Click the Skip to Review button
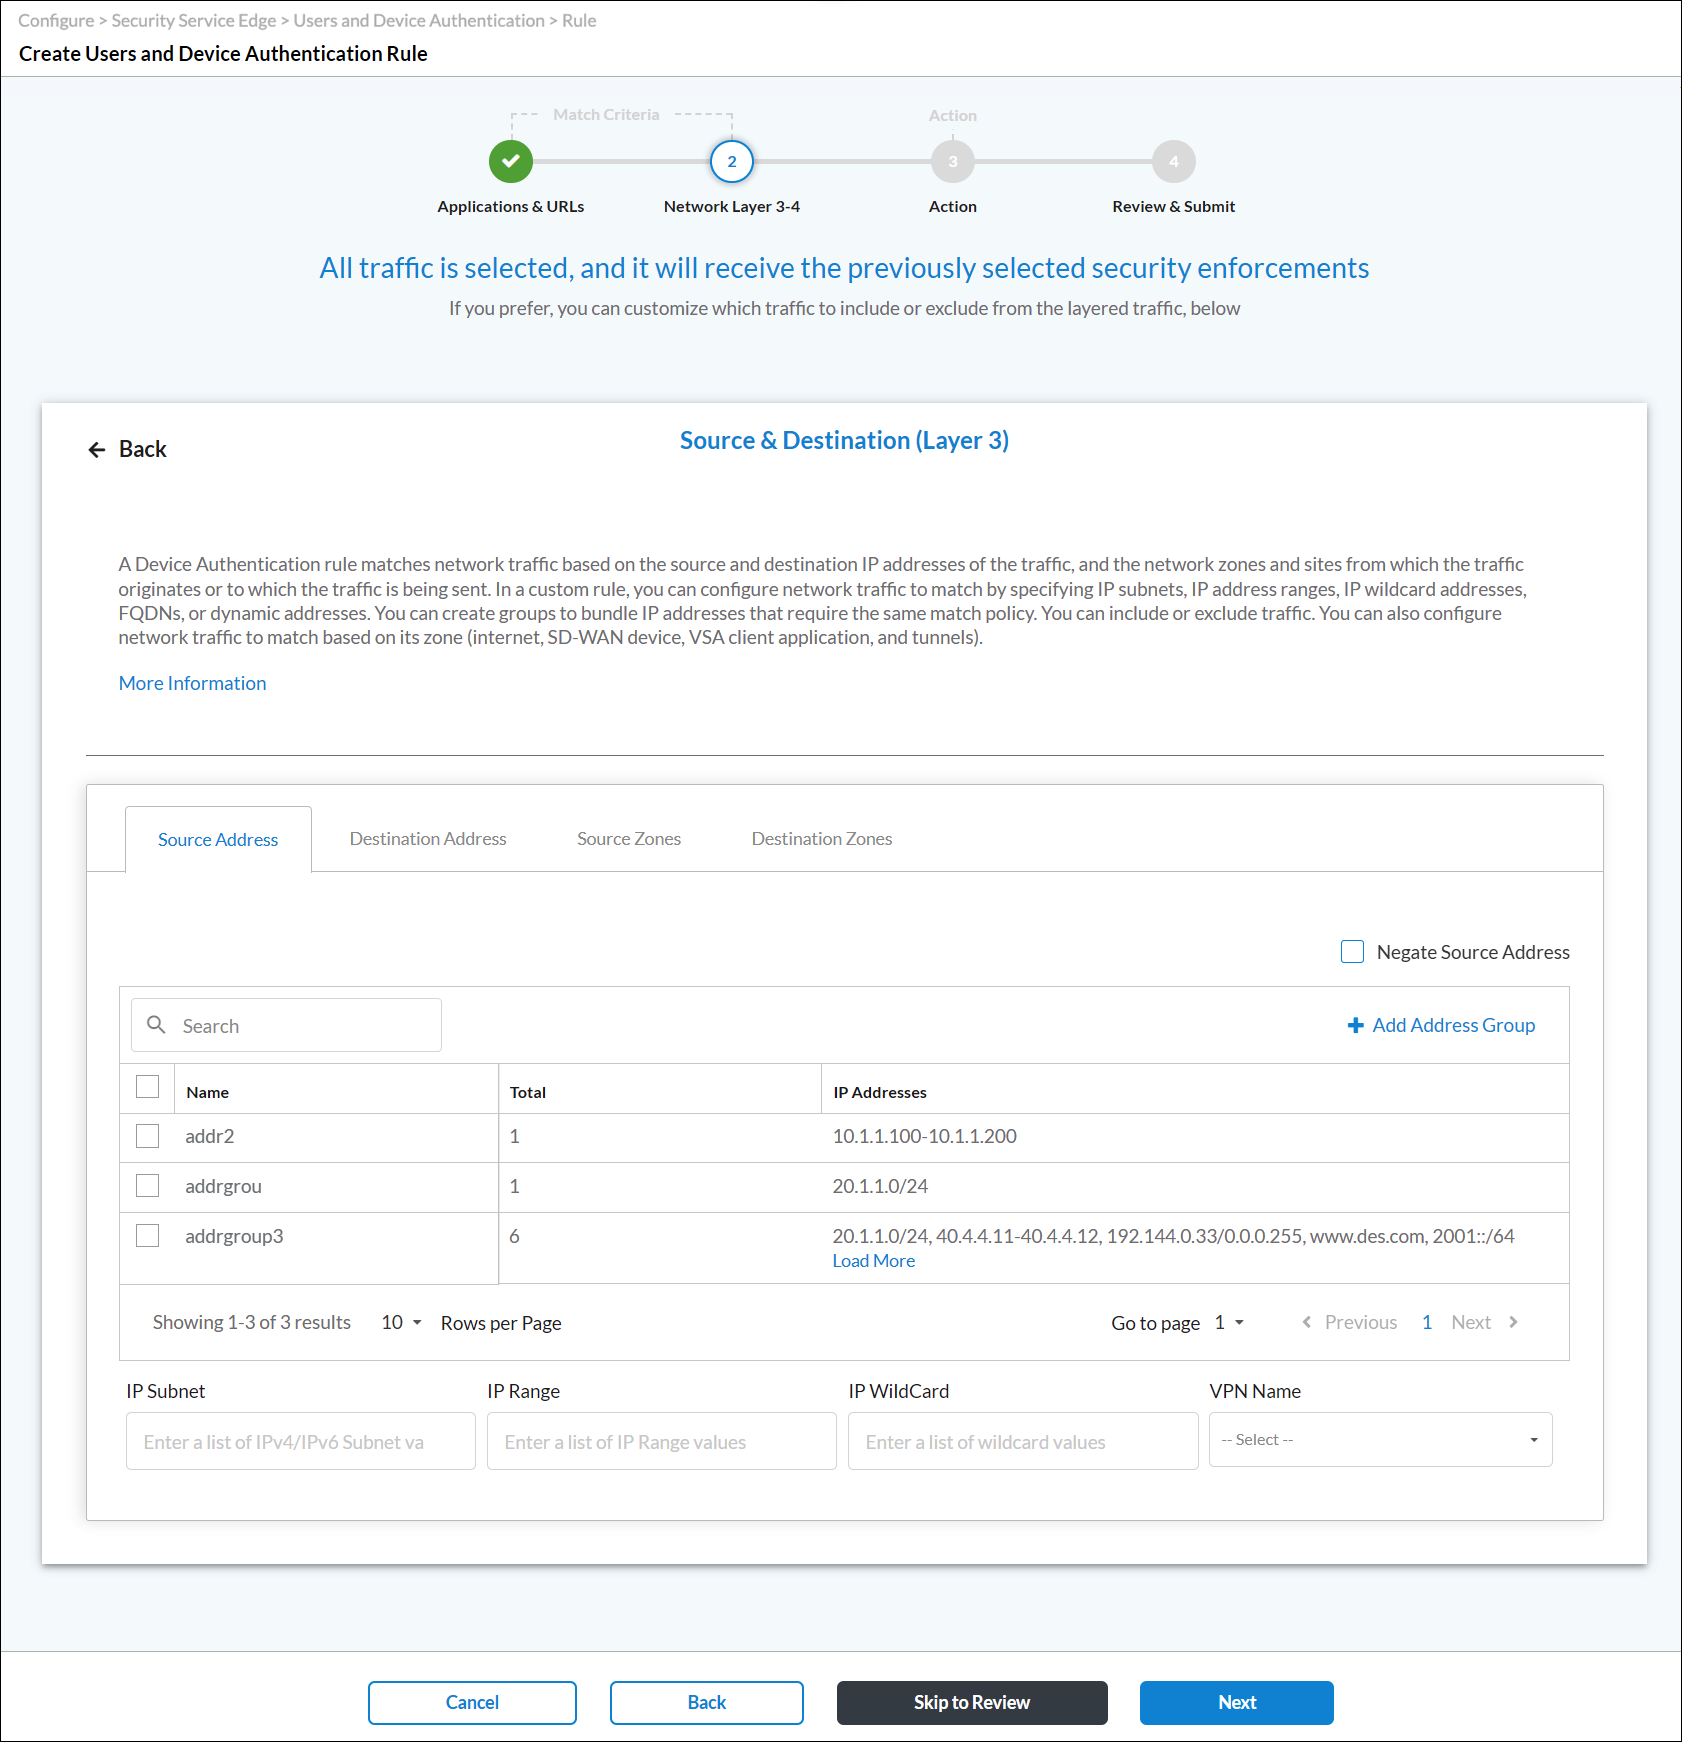The width and height of the screenshot is (1682, 1742). coord(971,1702)
